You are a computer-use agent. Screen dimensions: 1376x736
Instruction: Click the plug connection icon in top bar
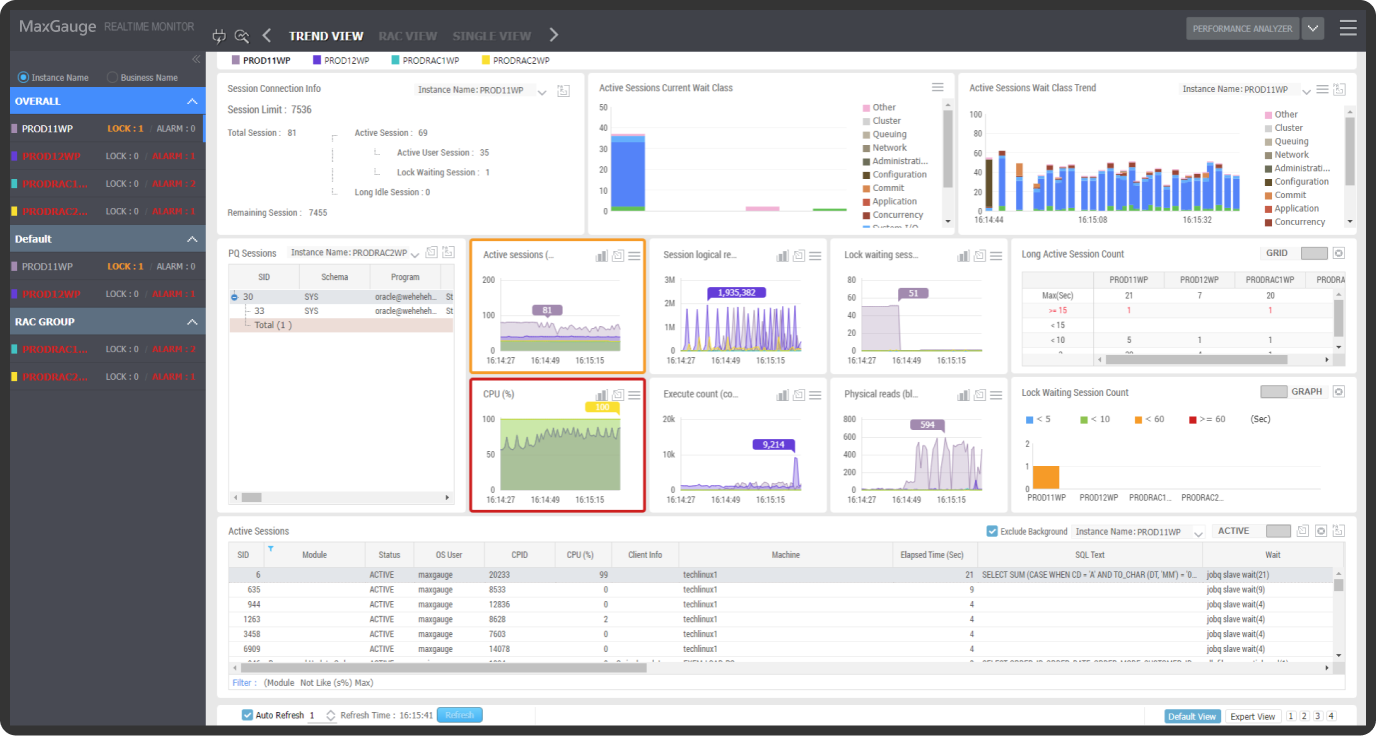tap(220, 36)
